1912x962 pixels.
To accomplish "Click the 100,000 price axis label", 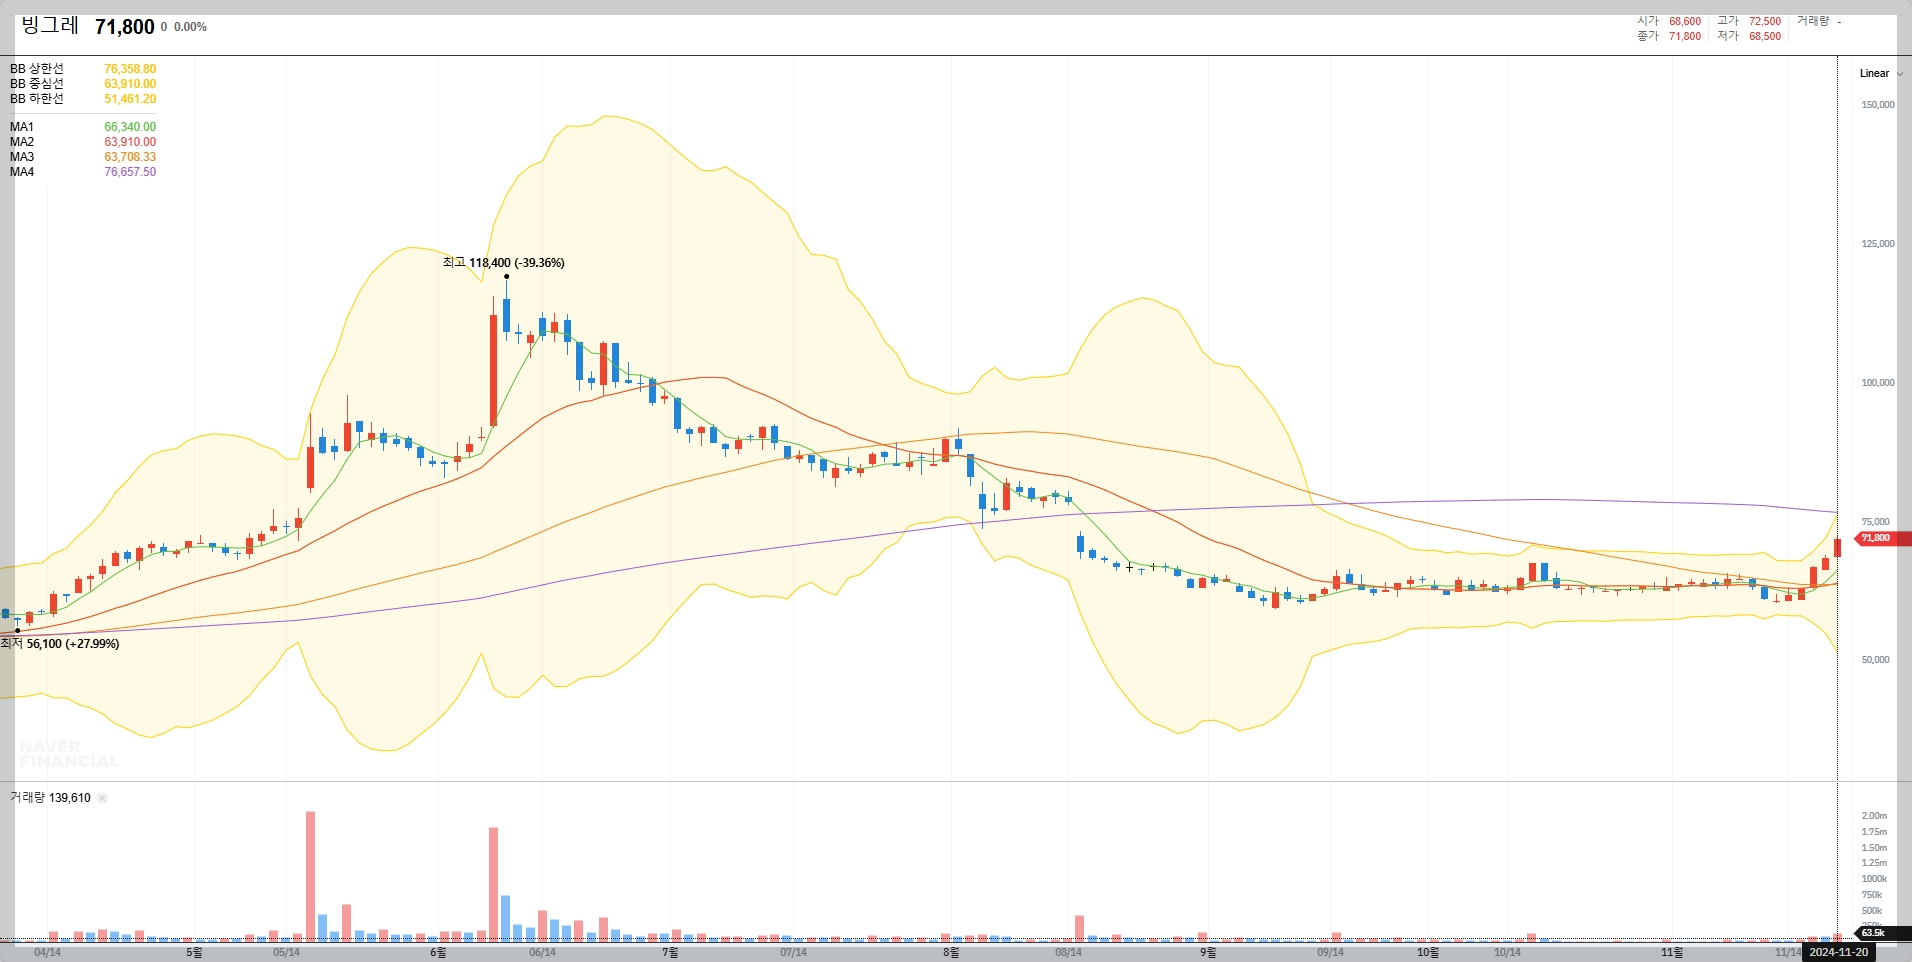I will 1878,383.
